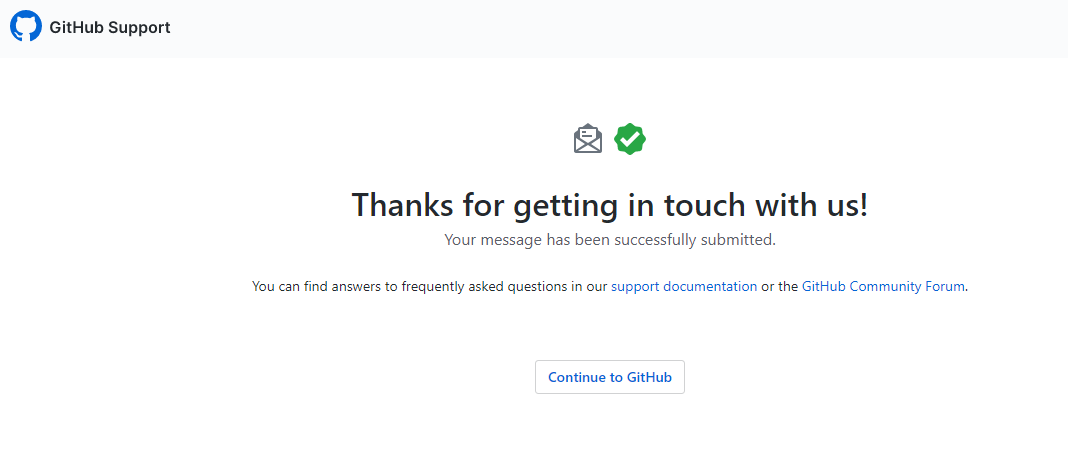Image resolution: width=1068 pixels, height=454 pixels.
Task: Open the GitHub Support header title
Action: click(x=110, y=28)
